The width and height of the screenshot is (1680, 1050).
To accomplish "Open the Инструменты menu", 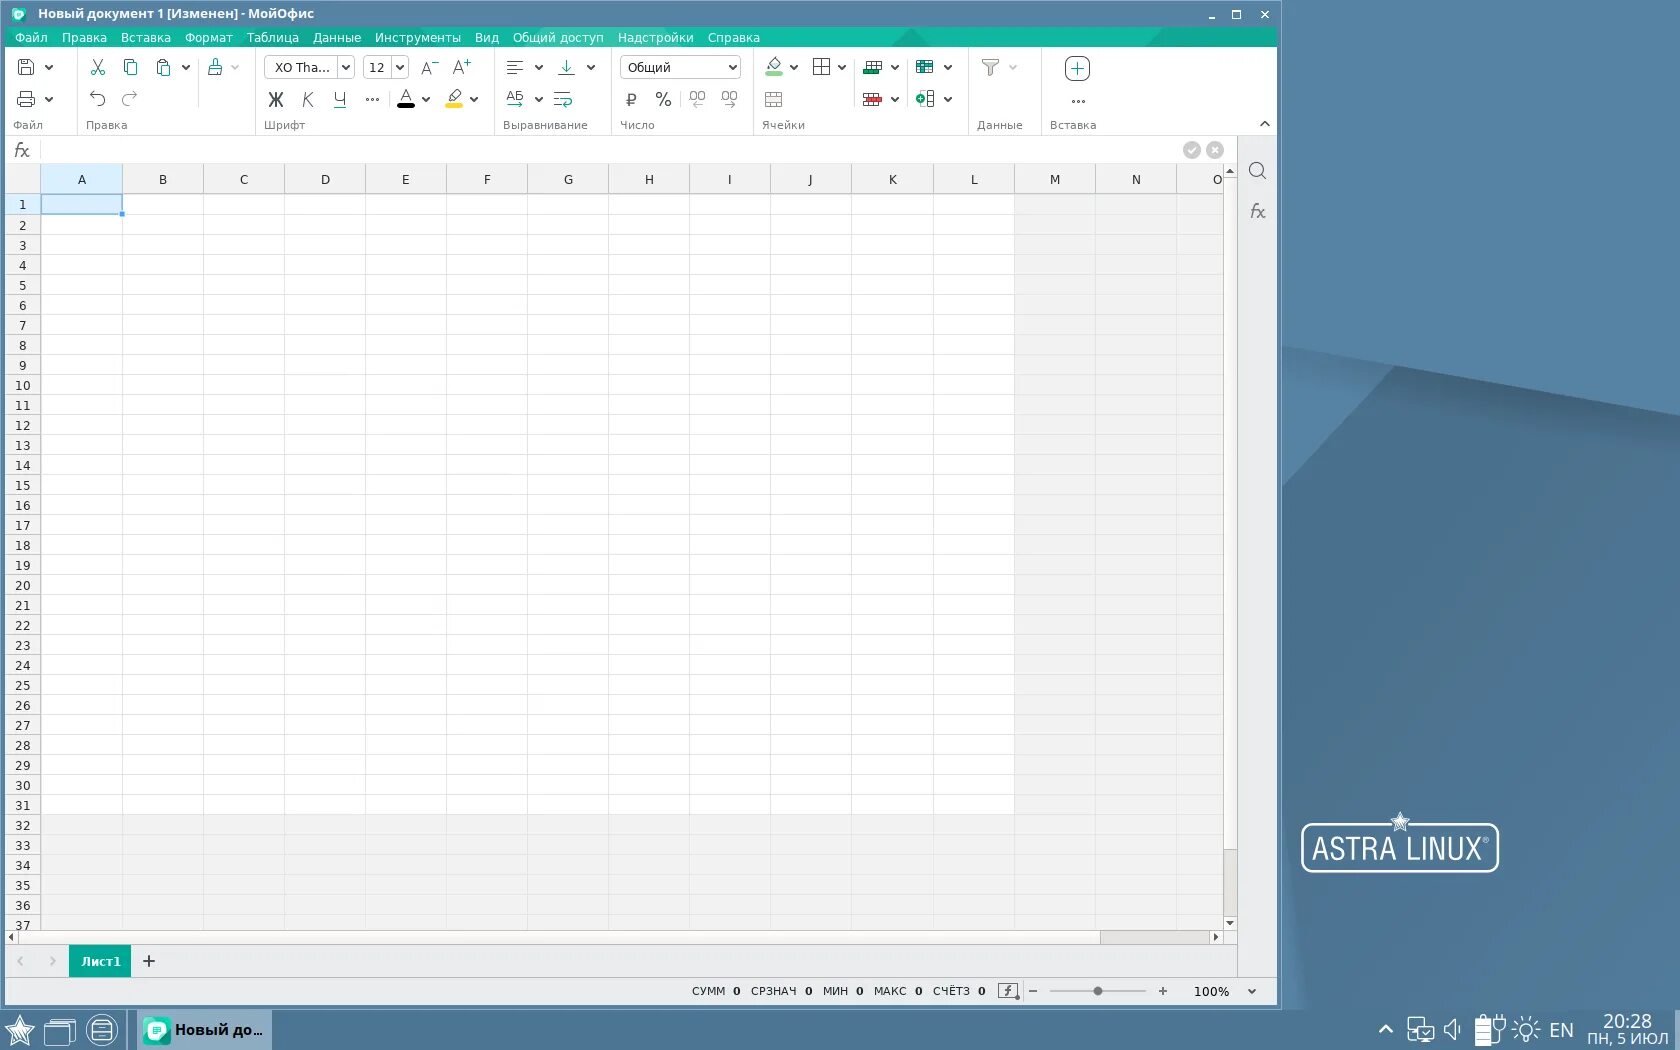I will pos(418,37).
